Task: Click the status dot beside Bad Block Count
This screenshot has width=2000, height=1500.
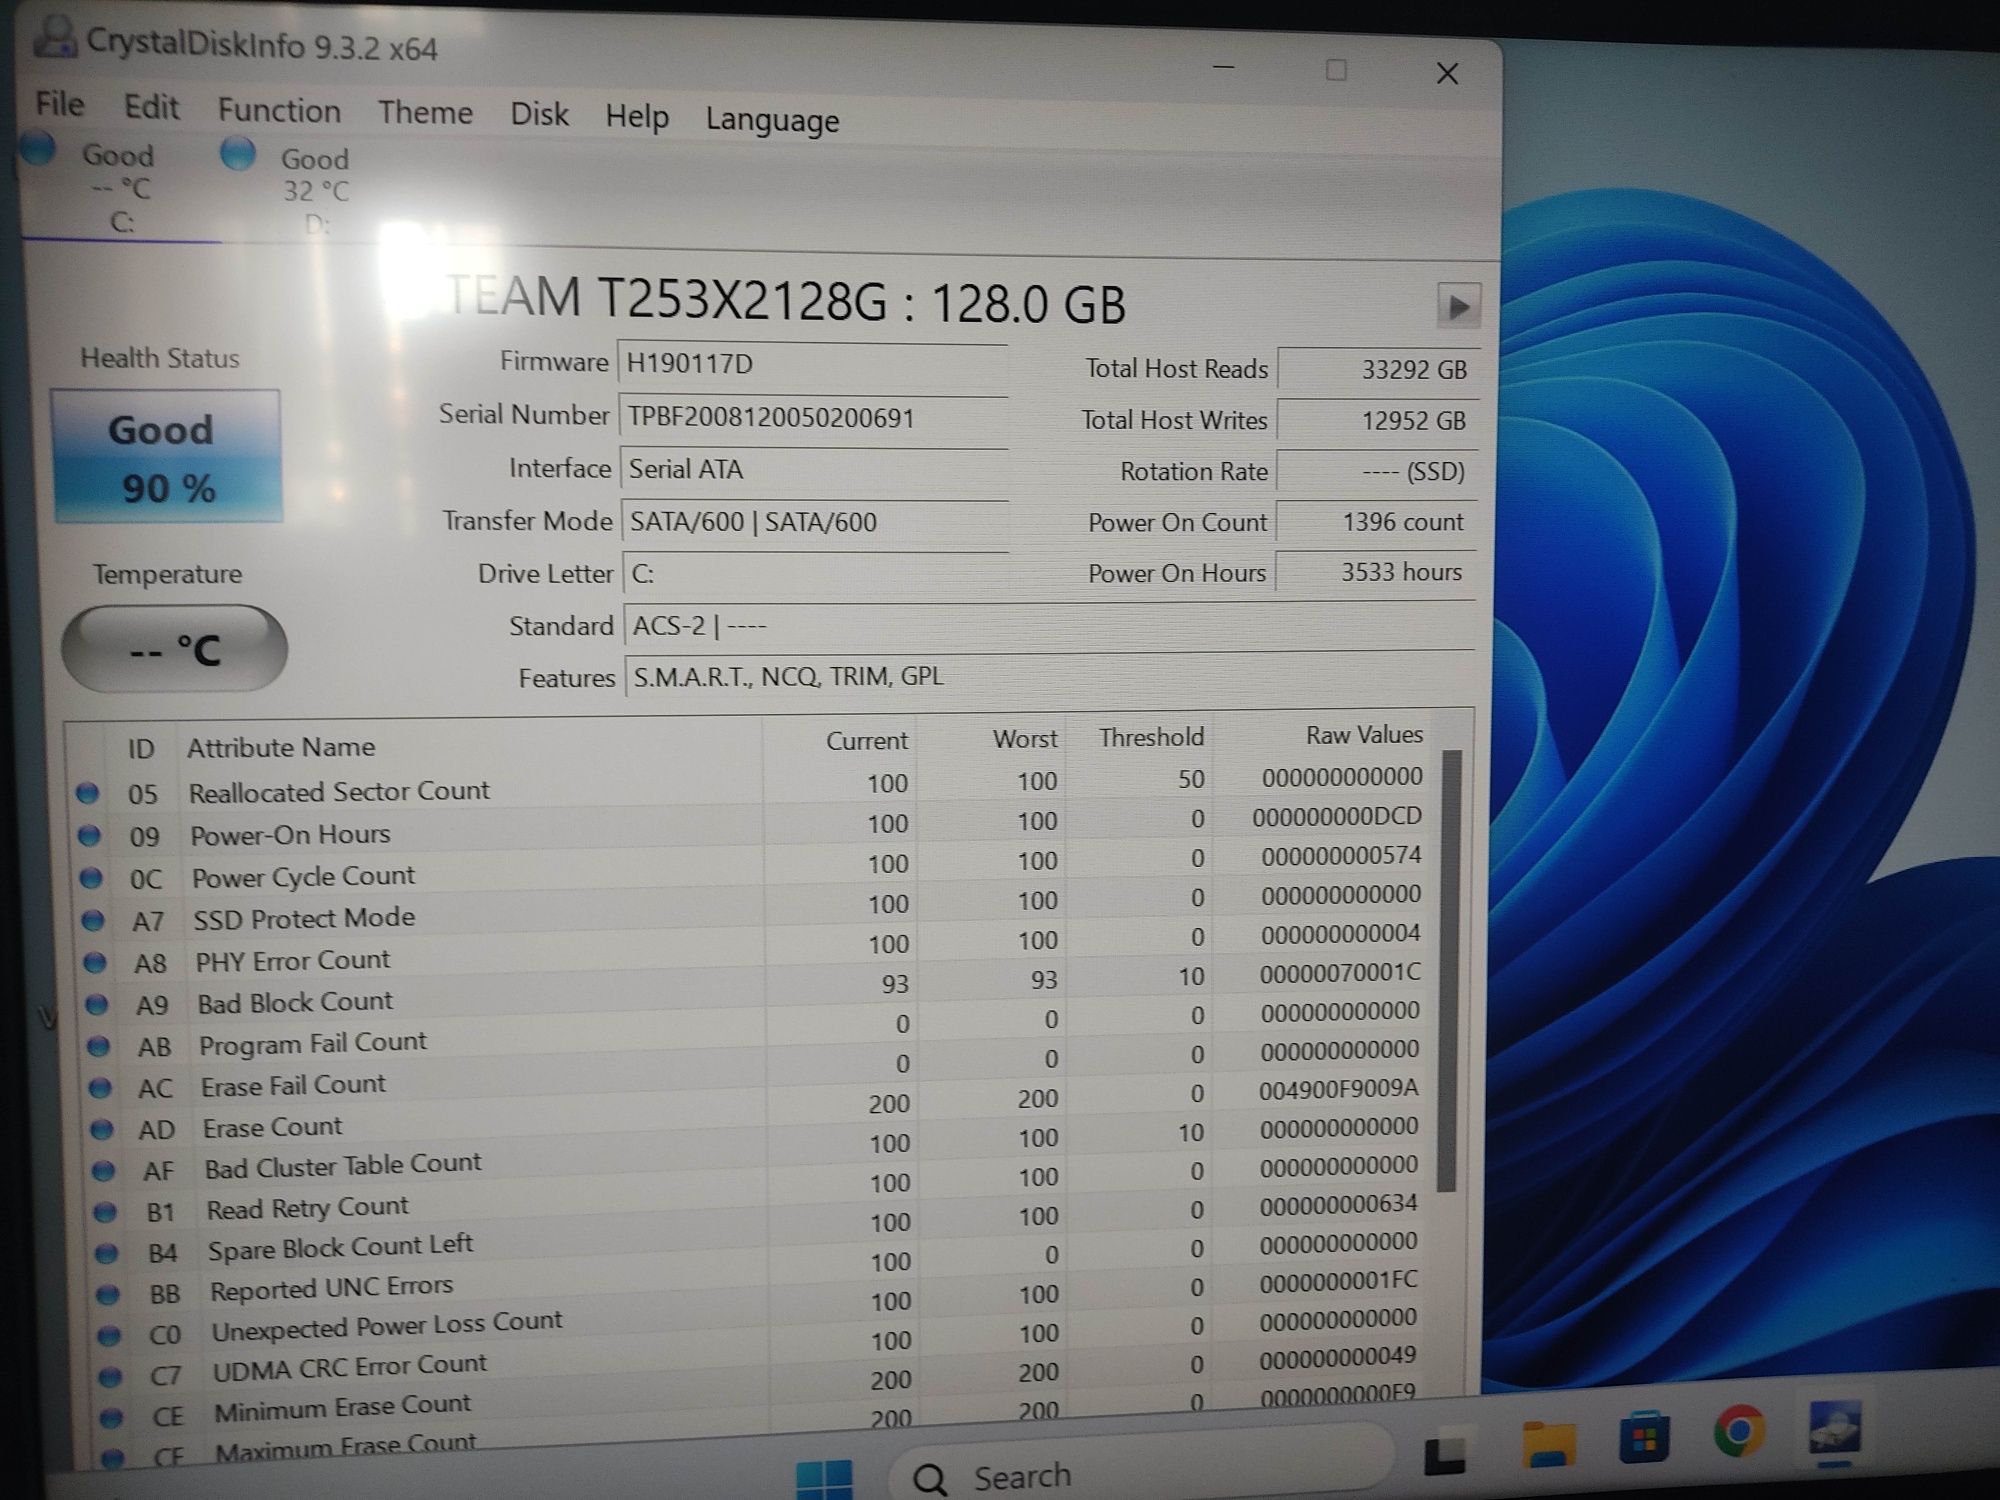Action: pos(96,1004)
